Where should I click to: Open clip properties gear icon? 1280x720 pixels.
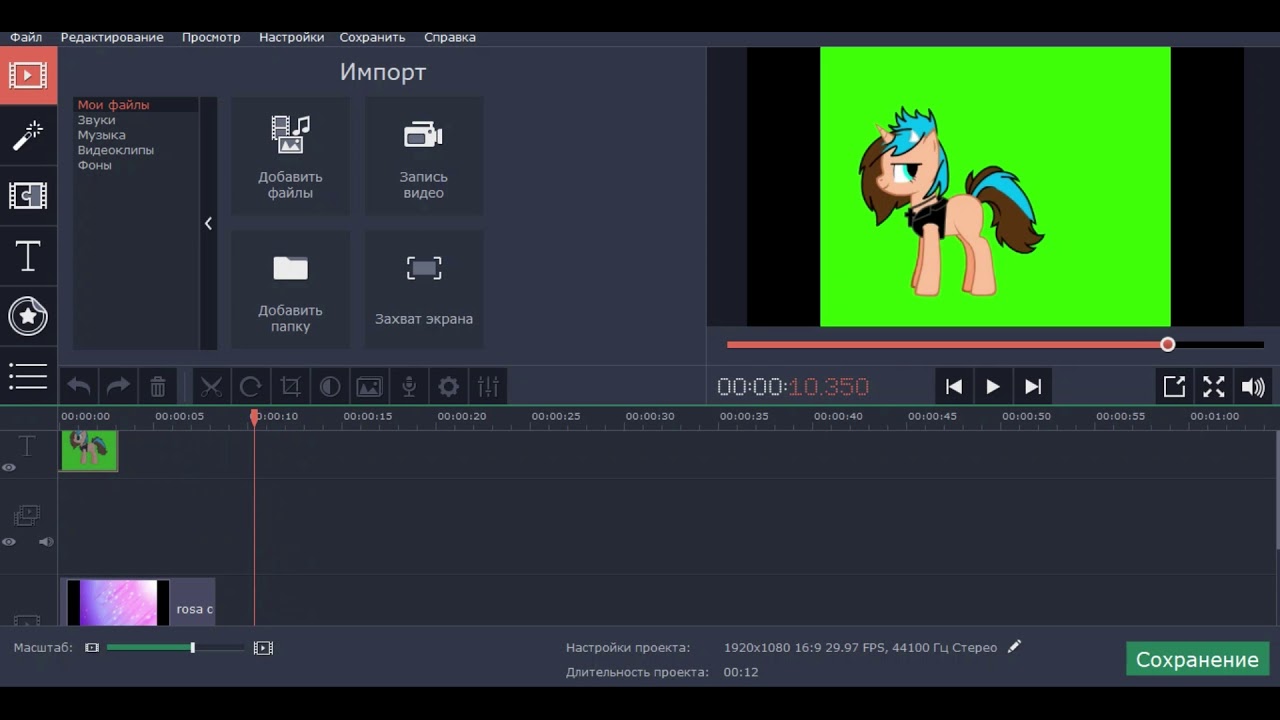(x=449, y=386)
